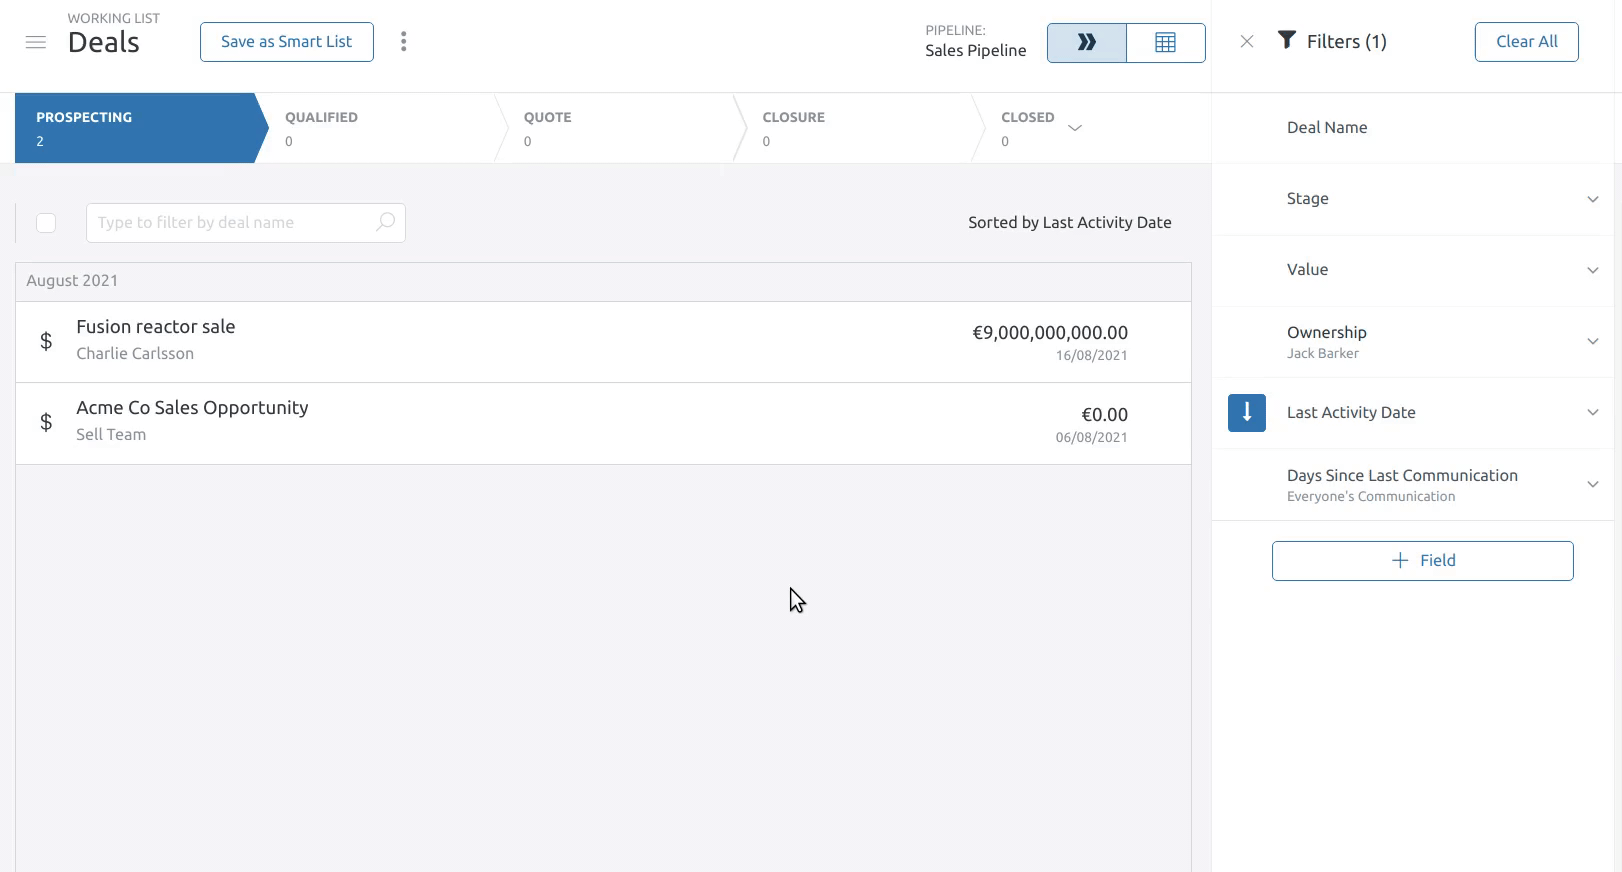Click the Clear All filters button
The width and height of the screenshot is (1622, 872).
pyautogui.click(x=1526, y=42)
